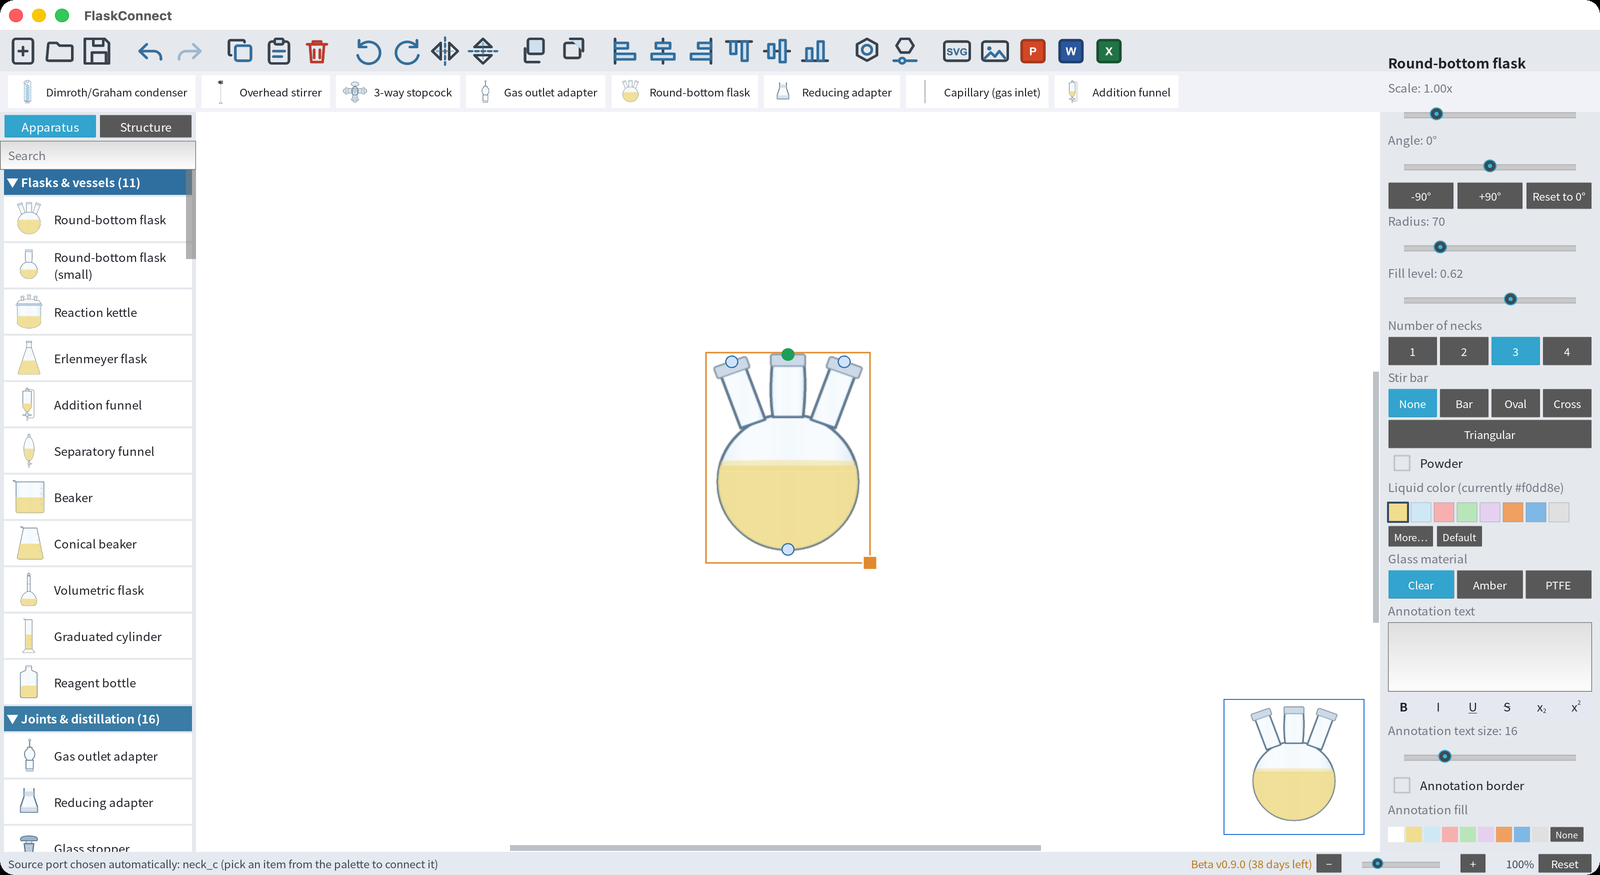Click the Reset to 0° button
1600x875 pixels.
tap(1558, 196)
